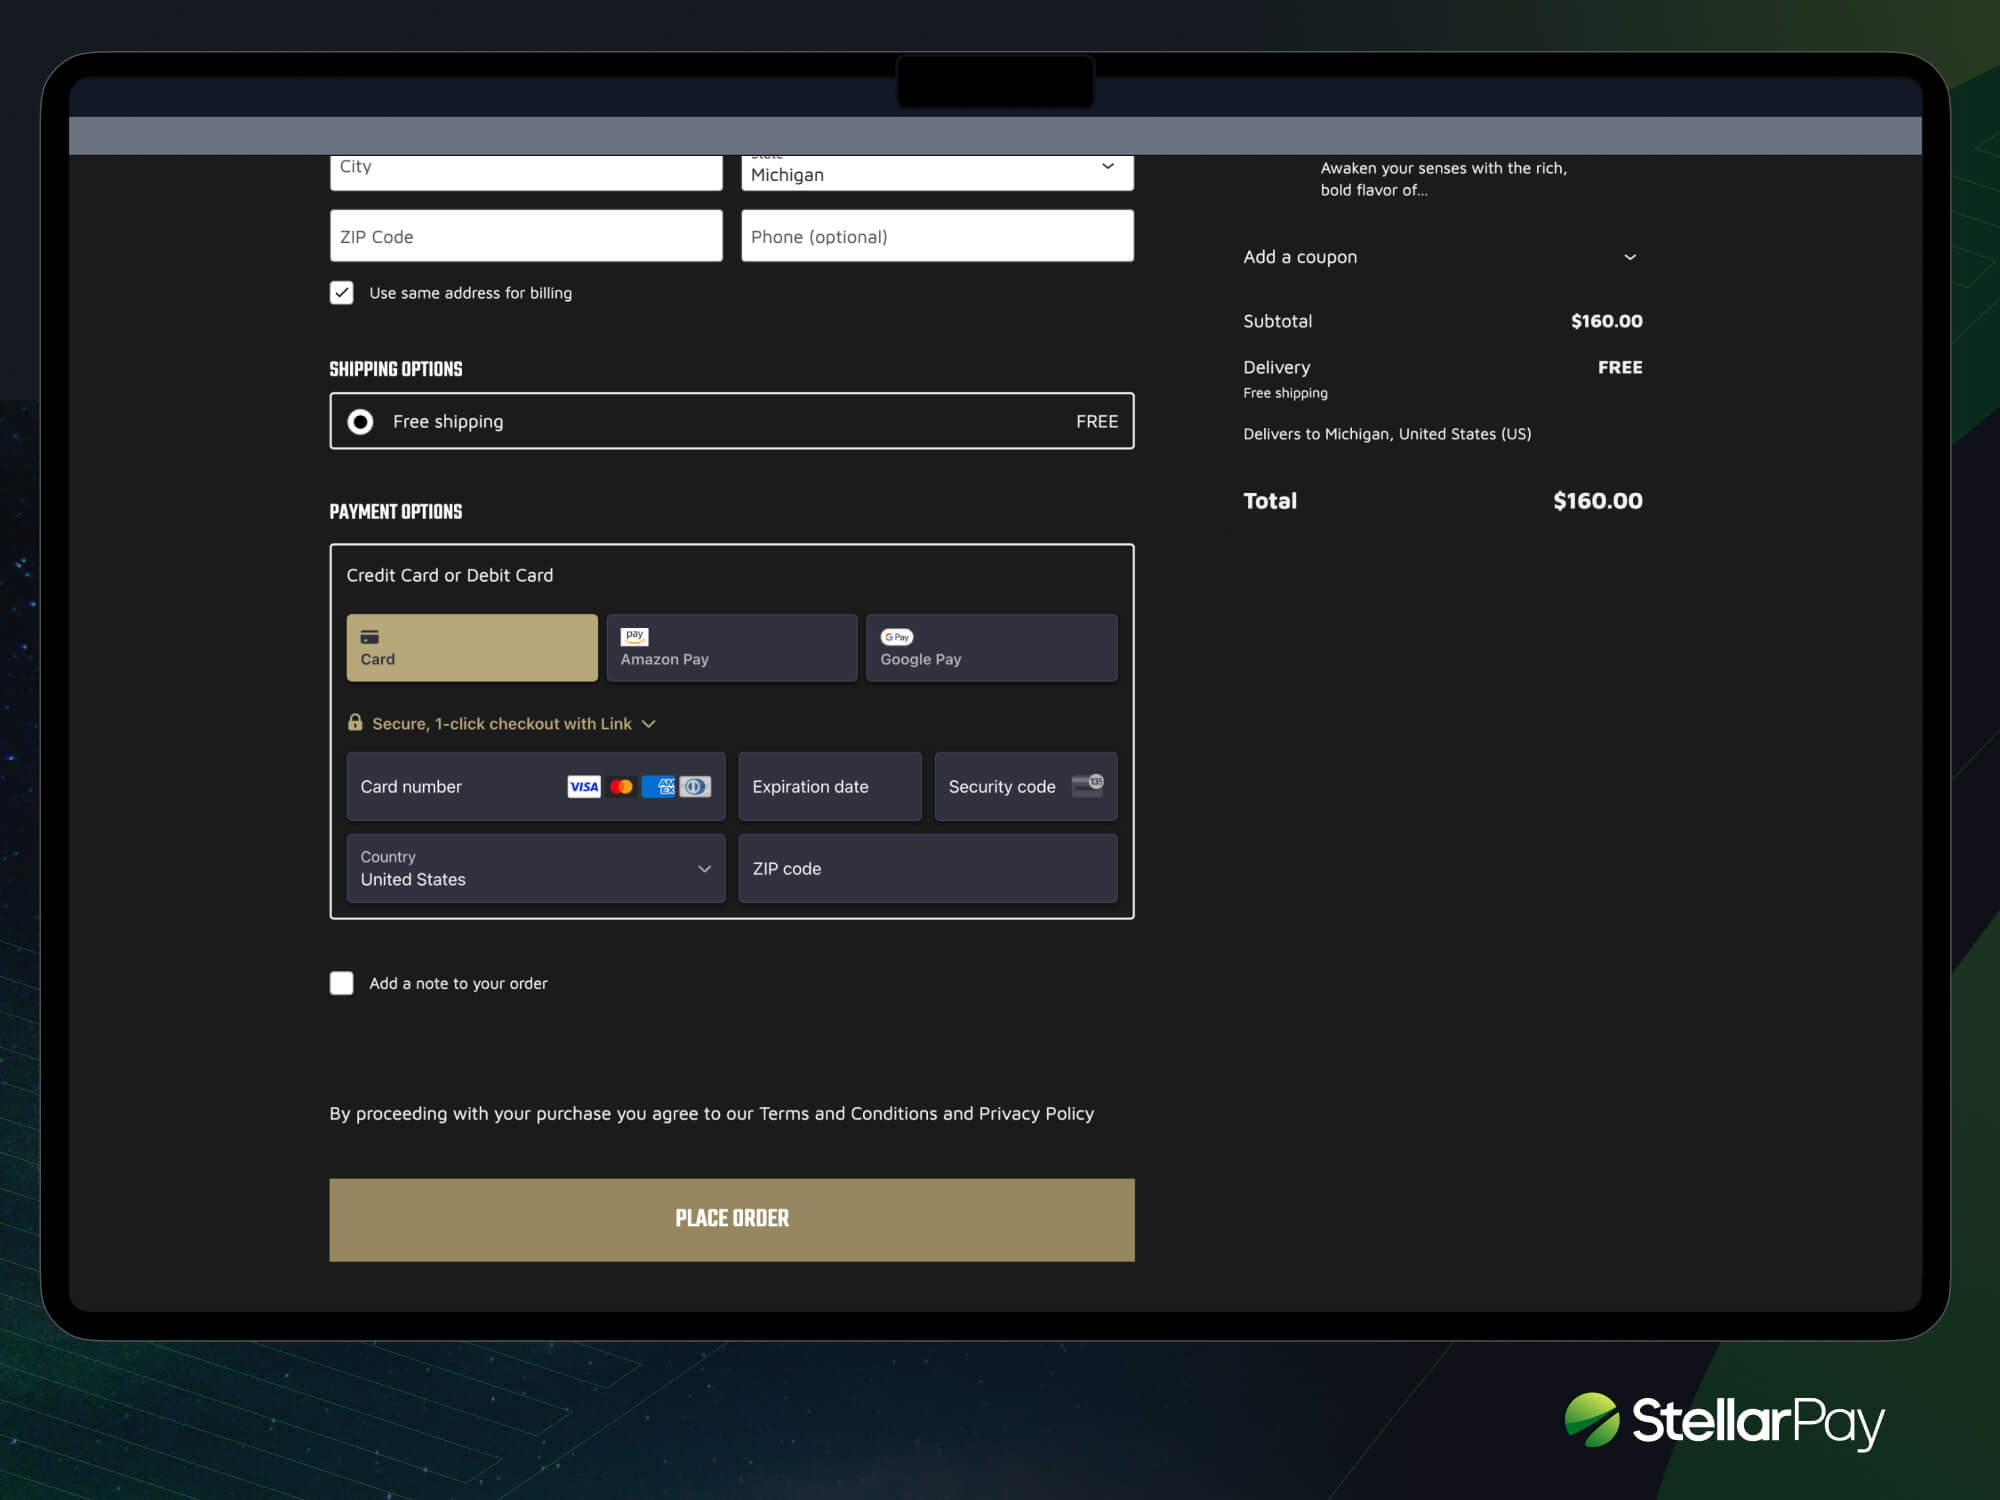This screenshot has height=1500, width=2000.
Task: Select the Card payment tab
Action: click(x=472, y=648)
